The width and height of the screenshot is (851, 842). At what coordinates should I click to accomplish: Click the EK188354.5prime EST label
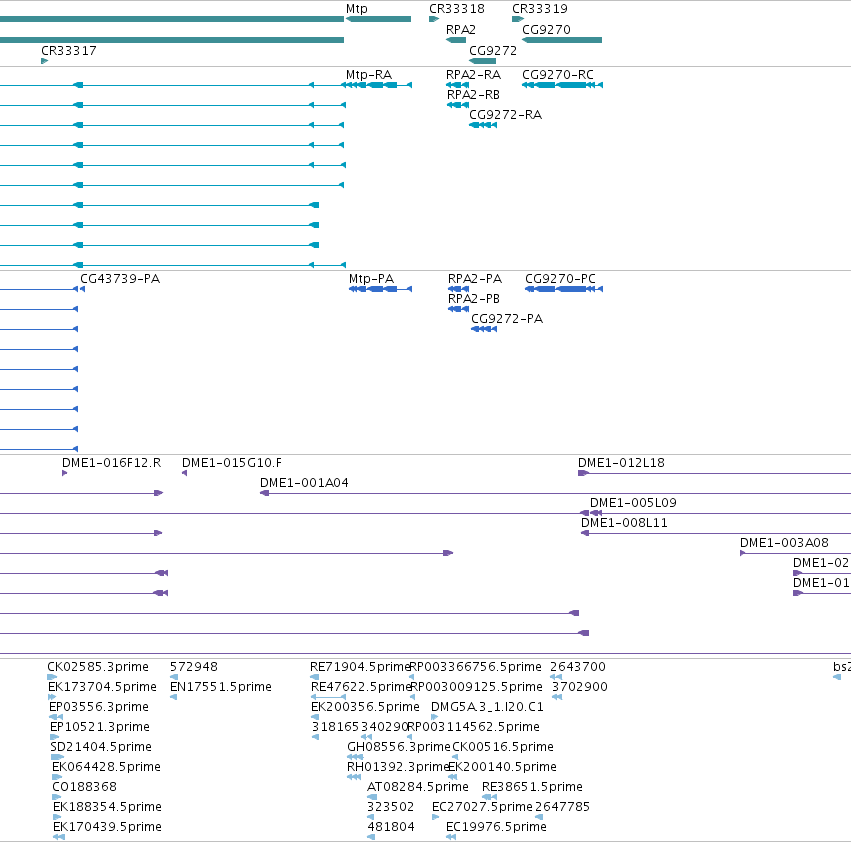(107, 807)
